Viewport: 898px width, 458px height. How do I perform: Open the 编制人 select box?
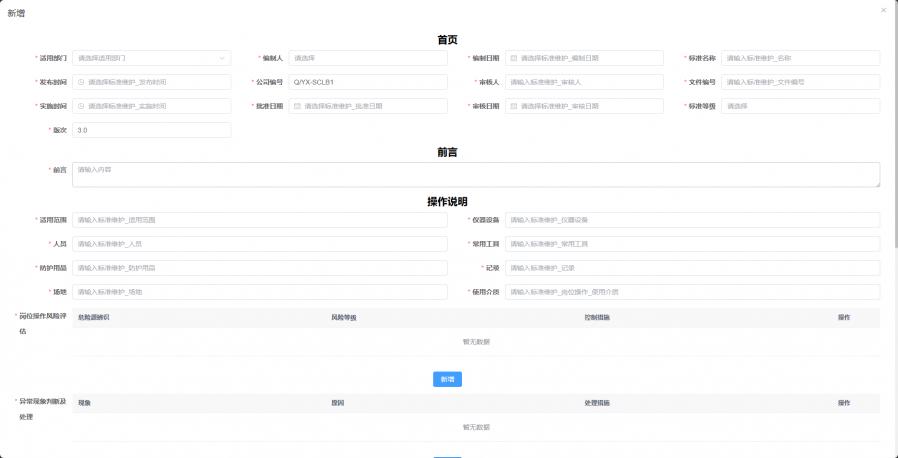[367, 58]
